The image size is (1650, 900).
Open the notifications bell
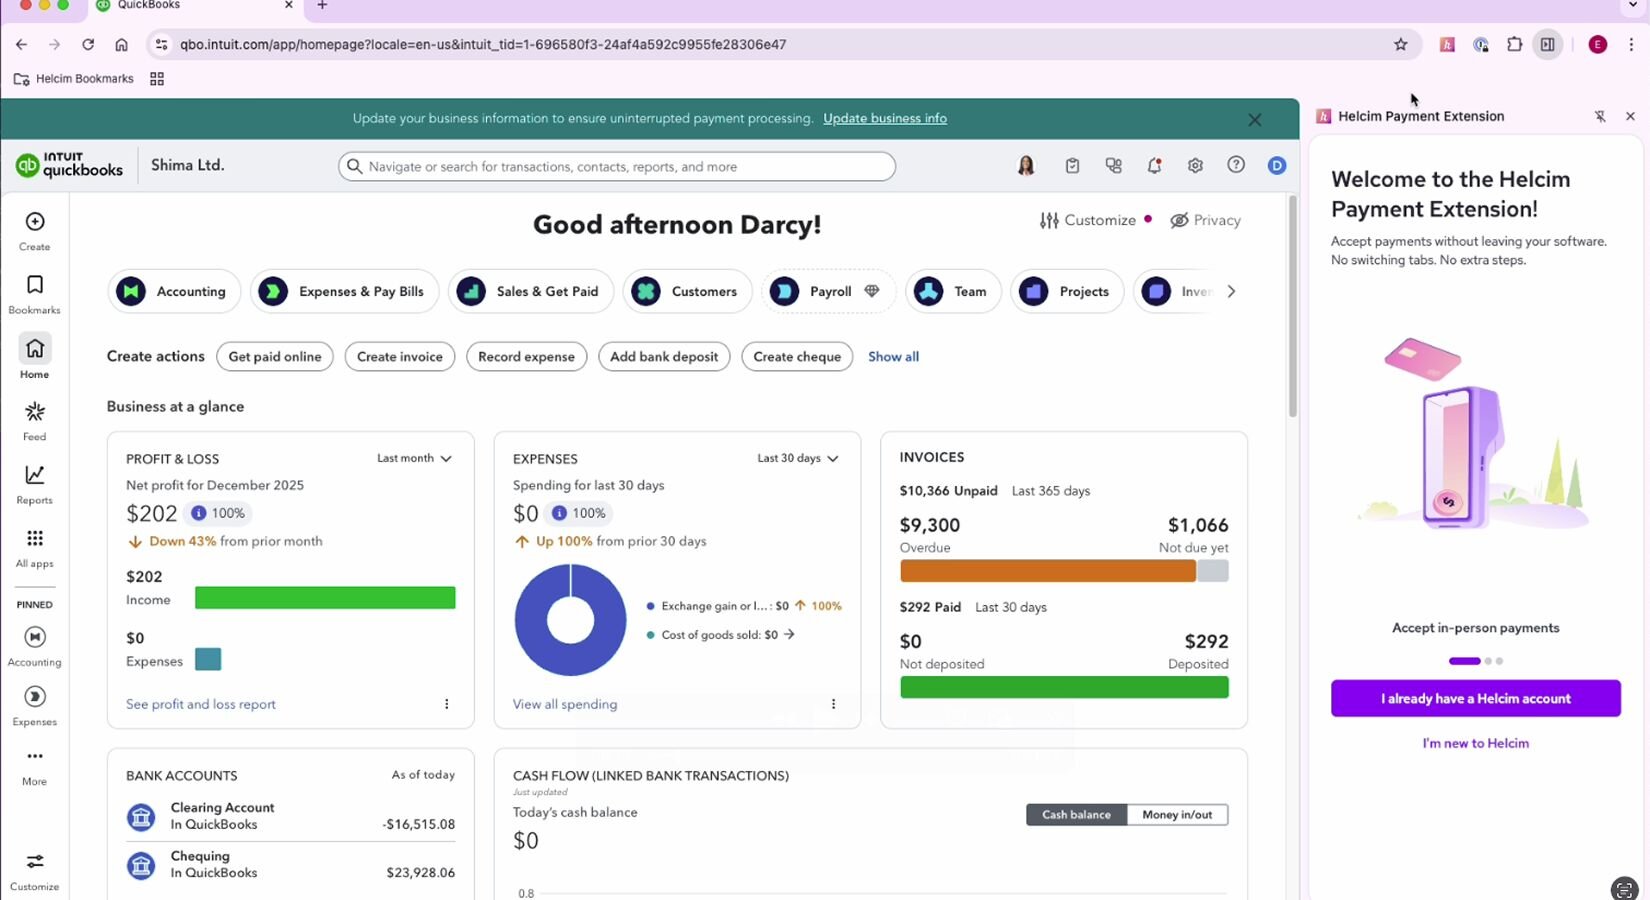click(1154, 166)
